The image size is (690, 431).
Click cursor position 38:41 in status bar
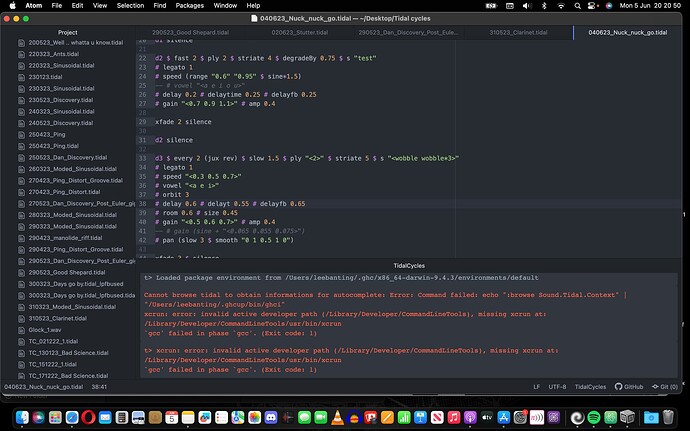click(99, 387)
